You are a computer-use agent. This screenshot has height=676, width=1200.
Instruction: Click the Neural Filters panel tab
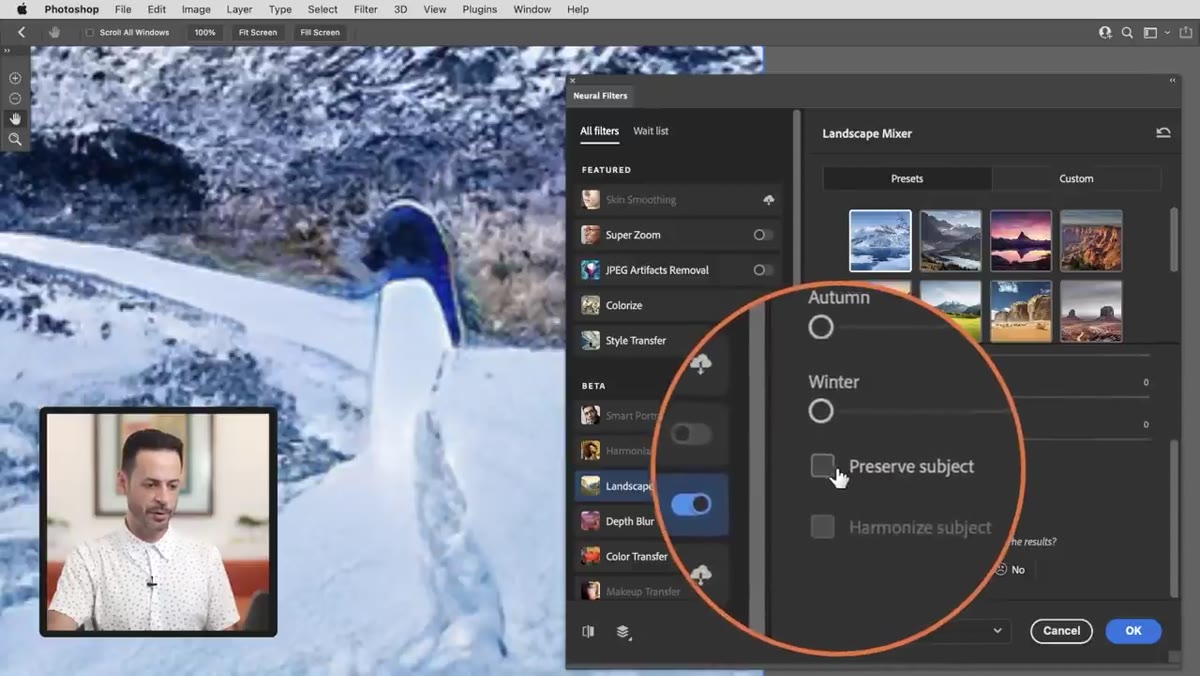point(600,96)
